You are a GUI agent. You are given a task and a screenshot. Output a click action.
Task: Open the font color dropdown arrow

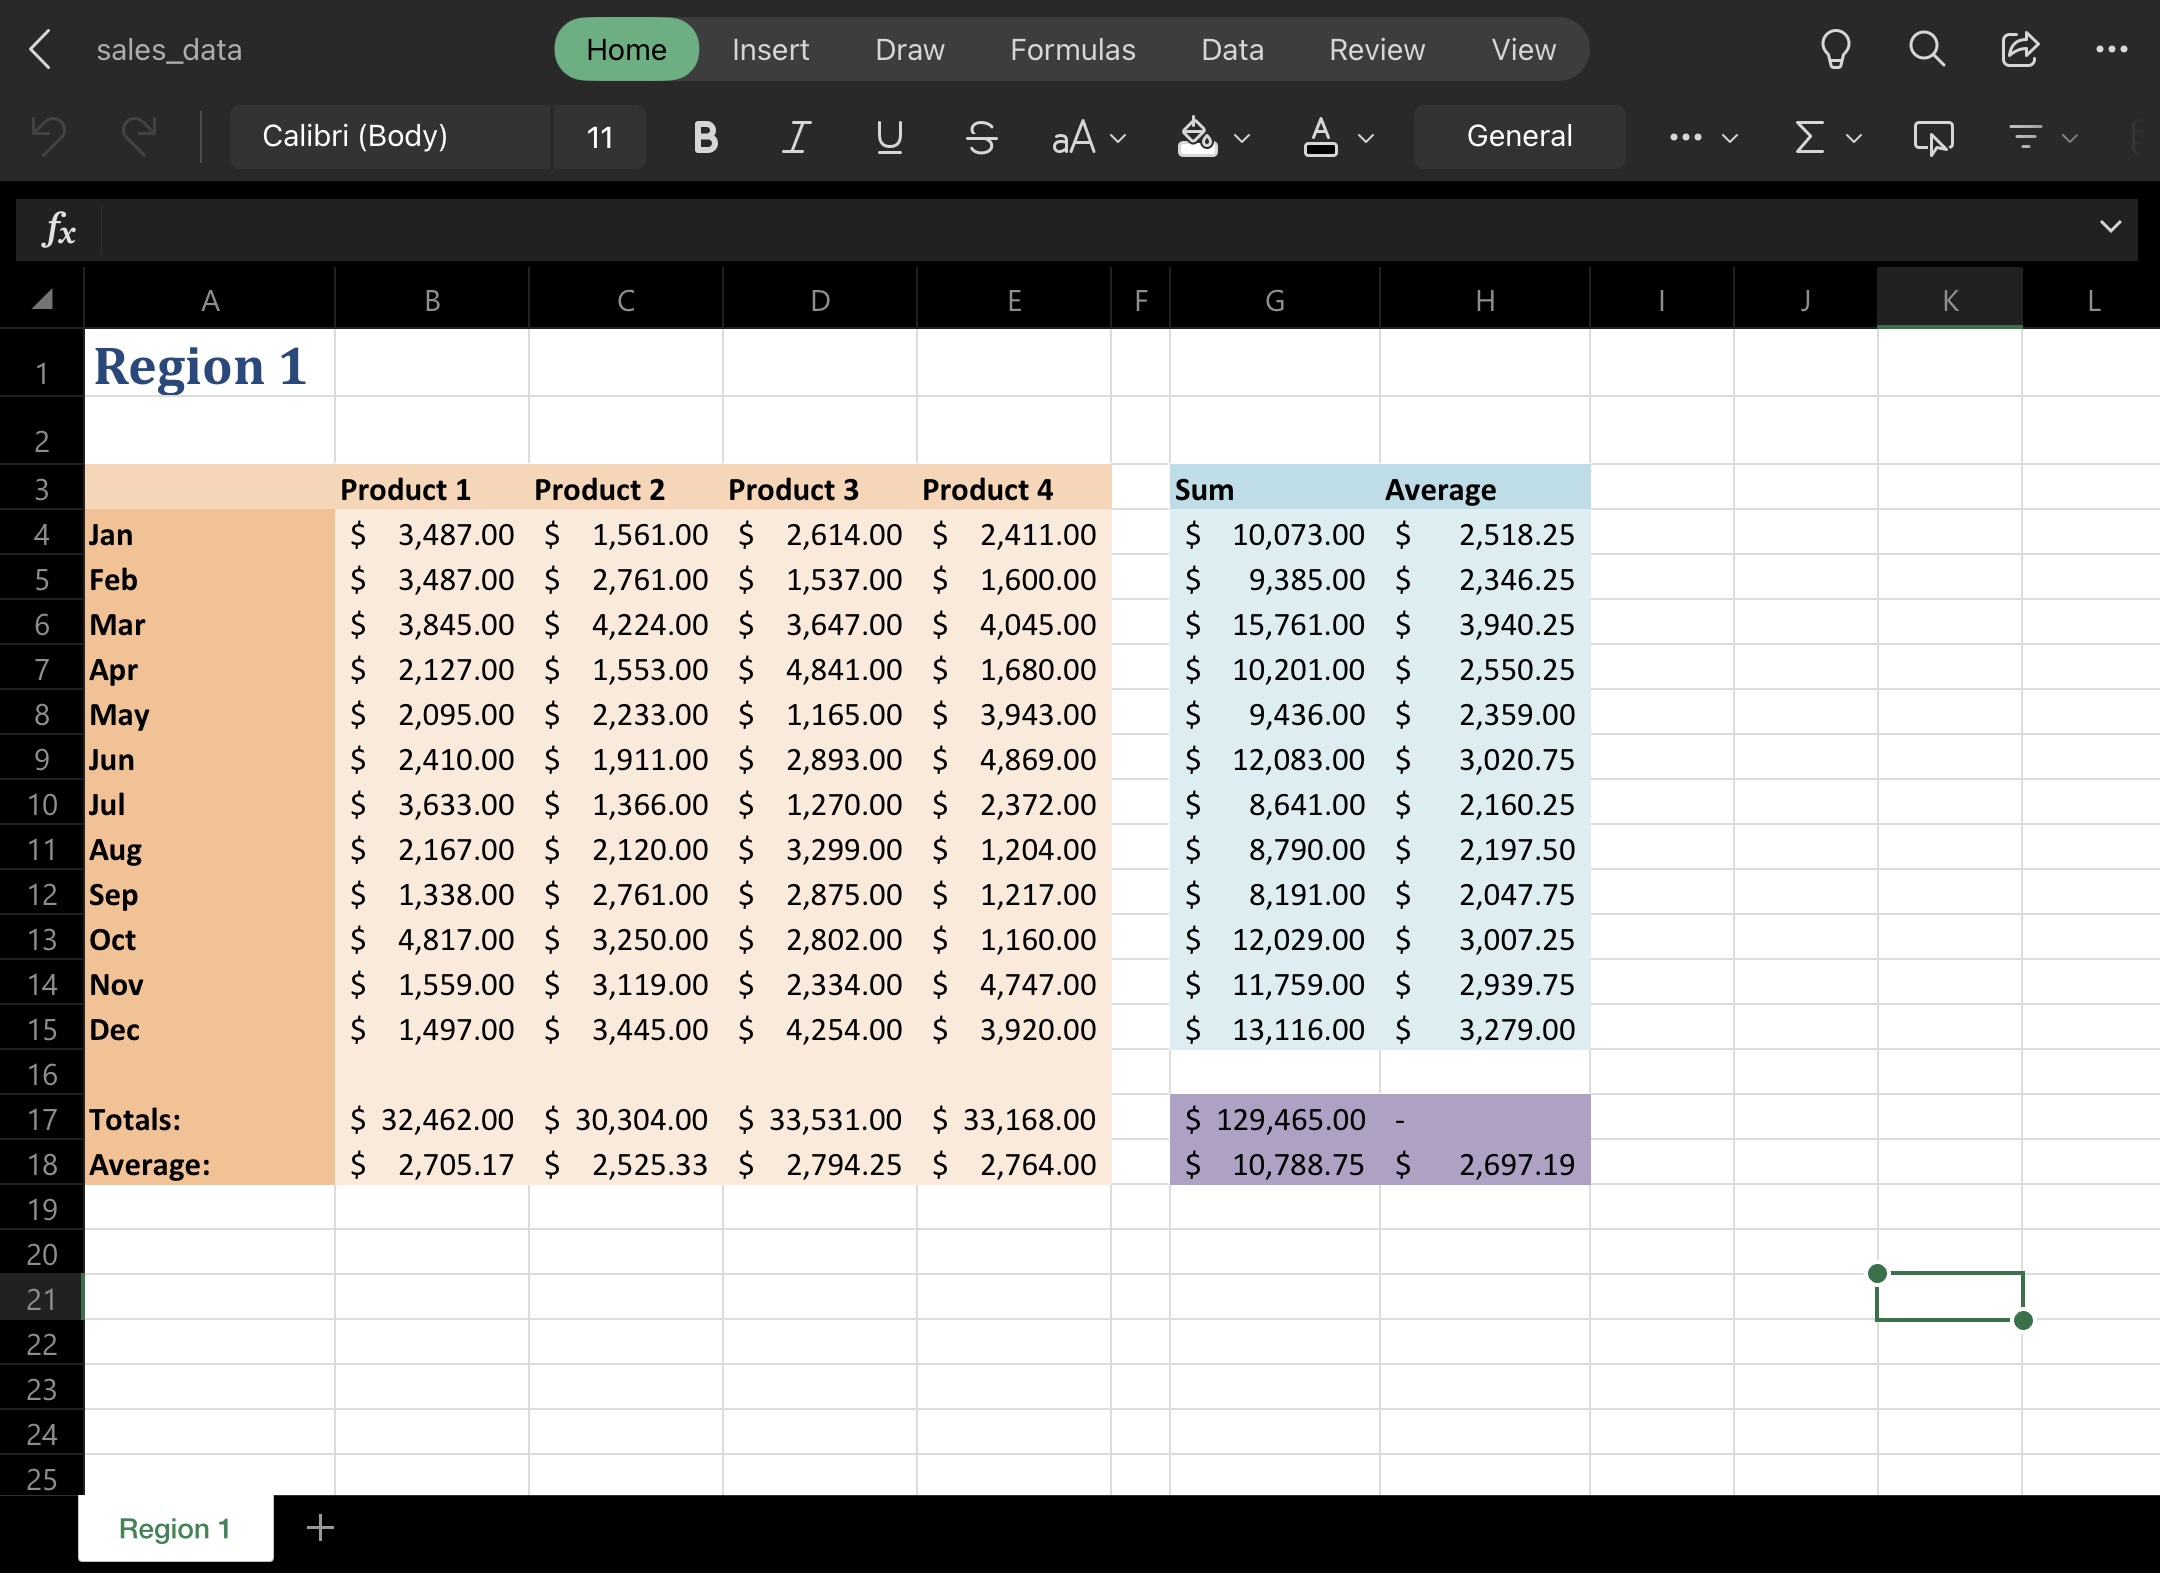(1365, 139)
